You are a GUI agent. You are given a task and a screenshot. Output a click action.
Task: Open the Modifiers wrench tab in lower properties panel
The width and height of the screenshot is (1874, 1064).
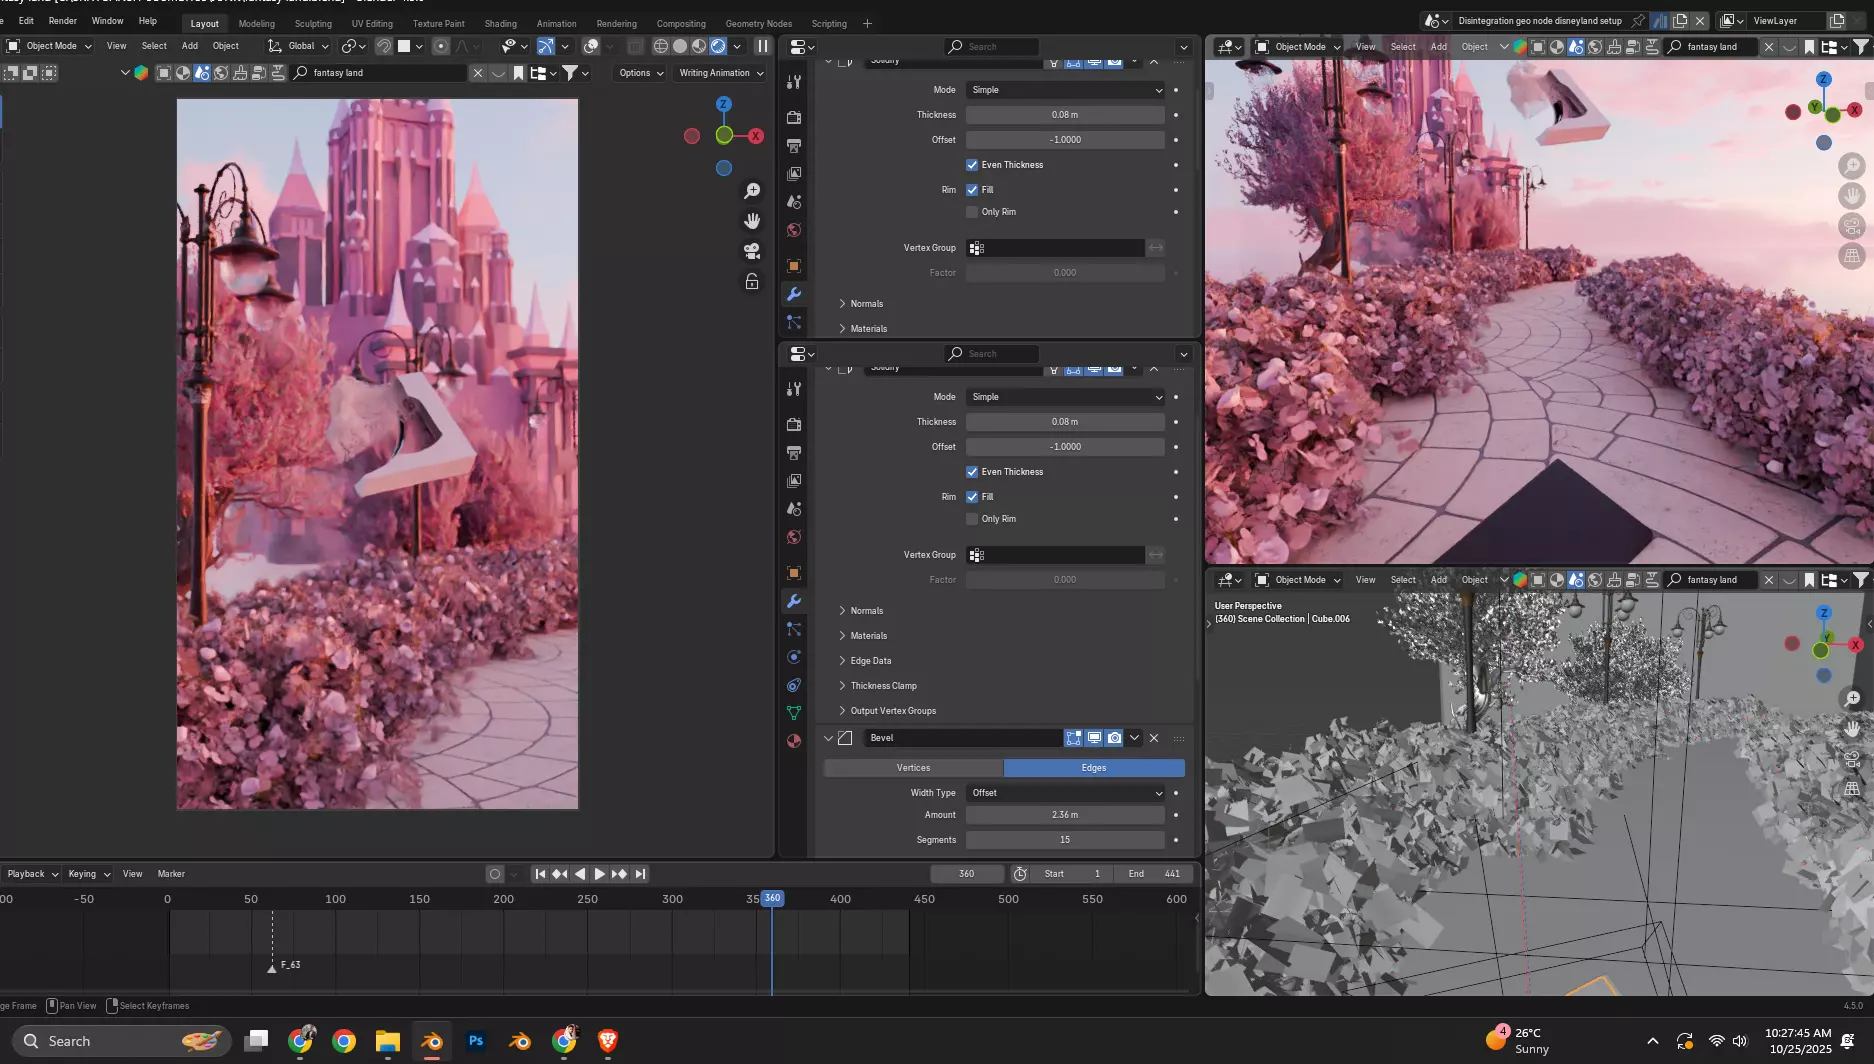point(794,601)
